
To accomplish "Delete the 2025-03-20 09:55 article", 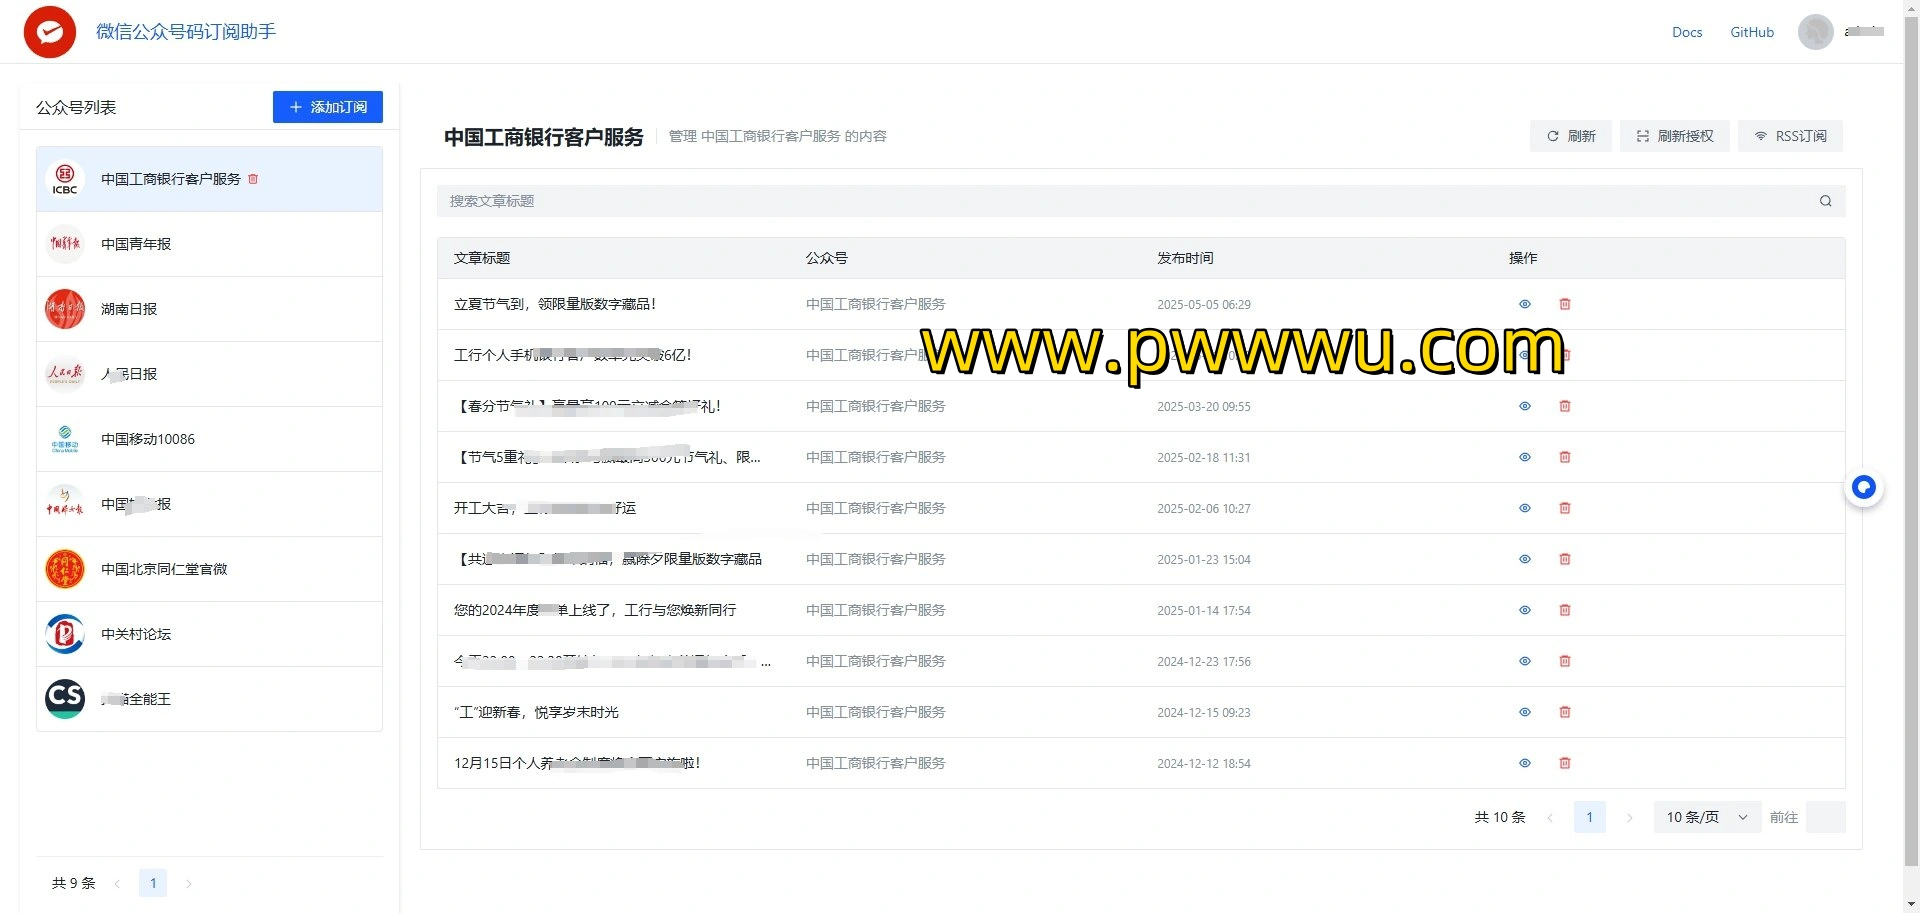I will point(1565,406).
